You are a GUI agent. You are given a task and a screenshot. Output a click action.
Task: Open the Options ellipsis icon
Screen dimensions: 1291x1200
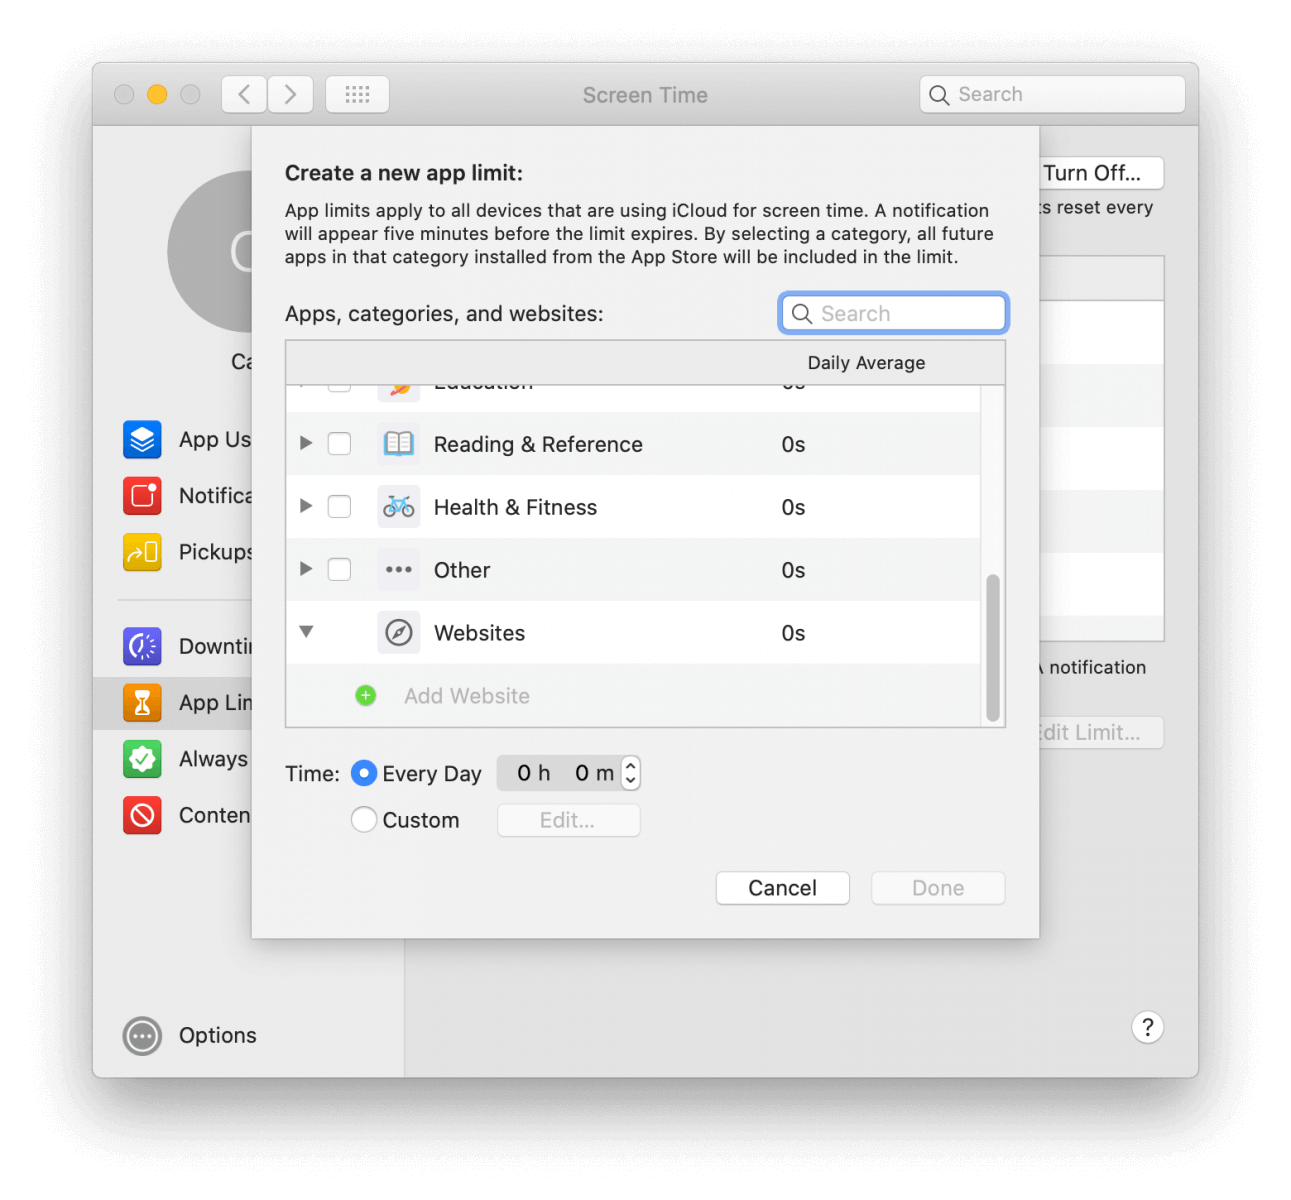(142, 1036)
